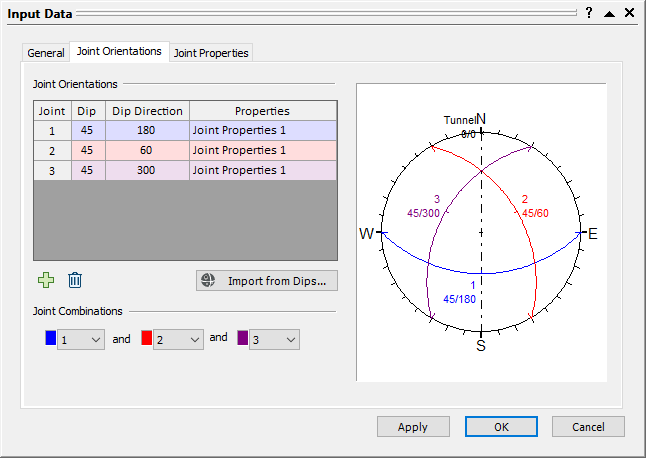646x458 pixels.
Task: Open the third joint combination dropdown showing 3
Action: [x=274, y=340]
